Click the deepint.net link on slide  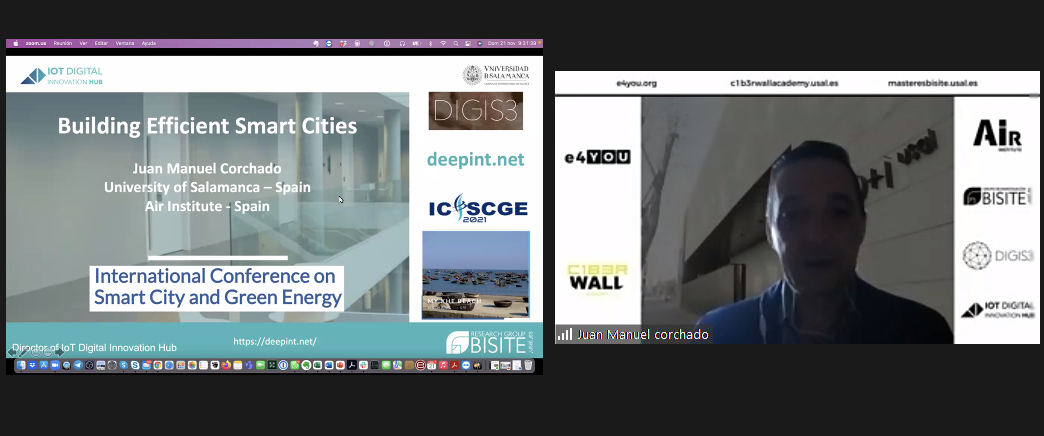[x=475, y=160]
